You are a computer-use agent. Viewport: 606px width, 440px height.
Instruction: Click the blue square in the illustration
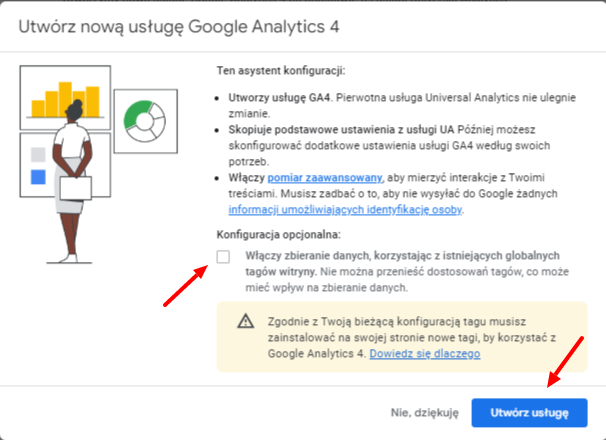(x=38, y=177)
